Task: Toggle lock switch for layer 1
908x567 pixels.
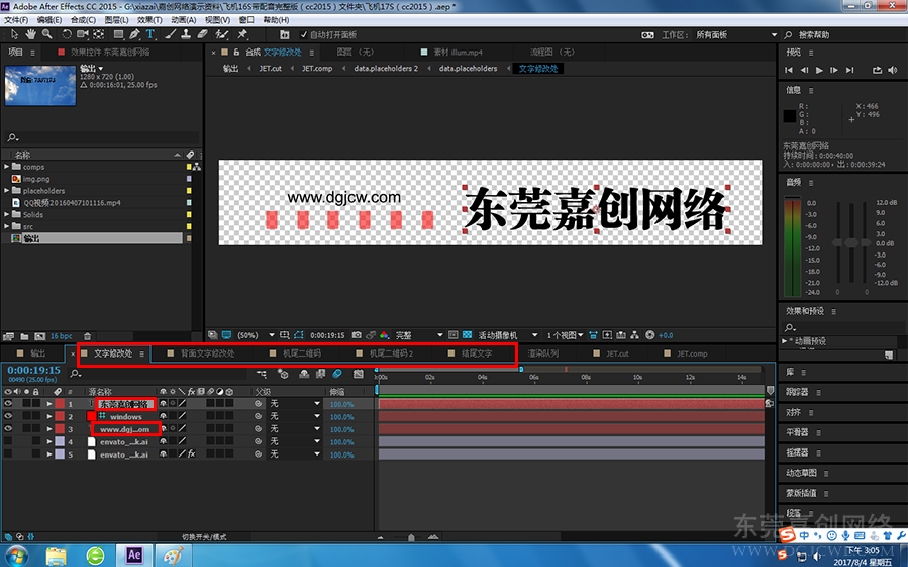Action: click(36, 404)
